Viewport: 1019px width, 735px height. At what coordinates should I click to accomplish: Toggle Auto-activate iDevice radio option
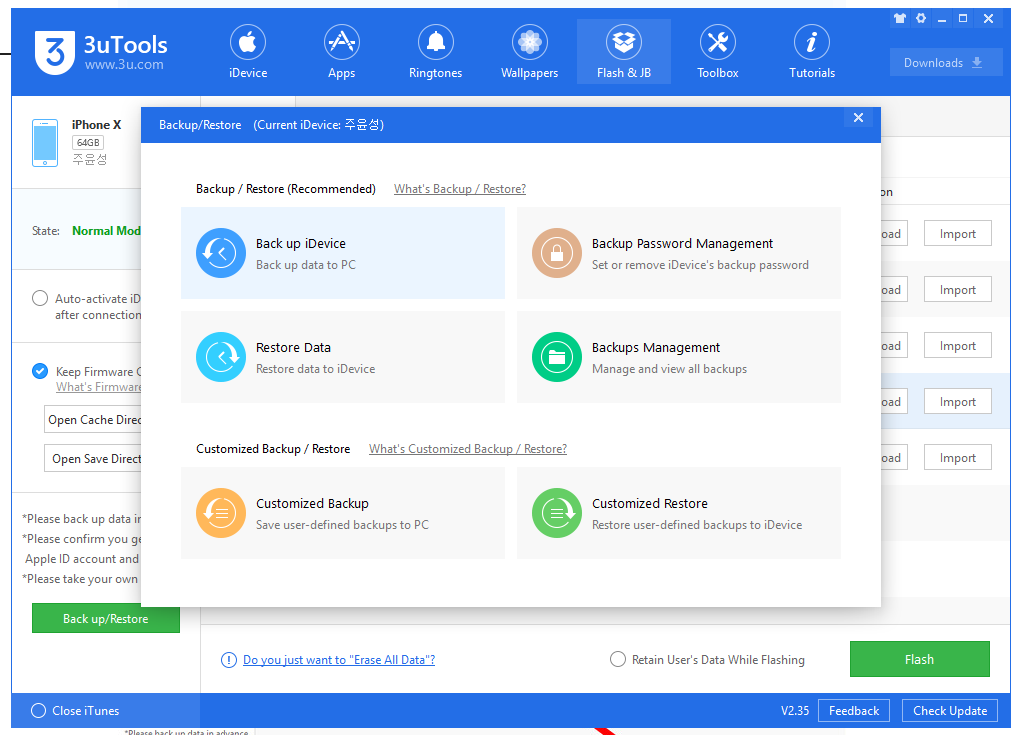click(40, 298)
